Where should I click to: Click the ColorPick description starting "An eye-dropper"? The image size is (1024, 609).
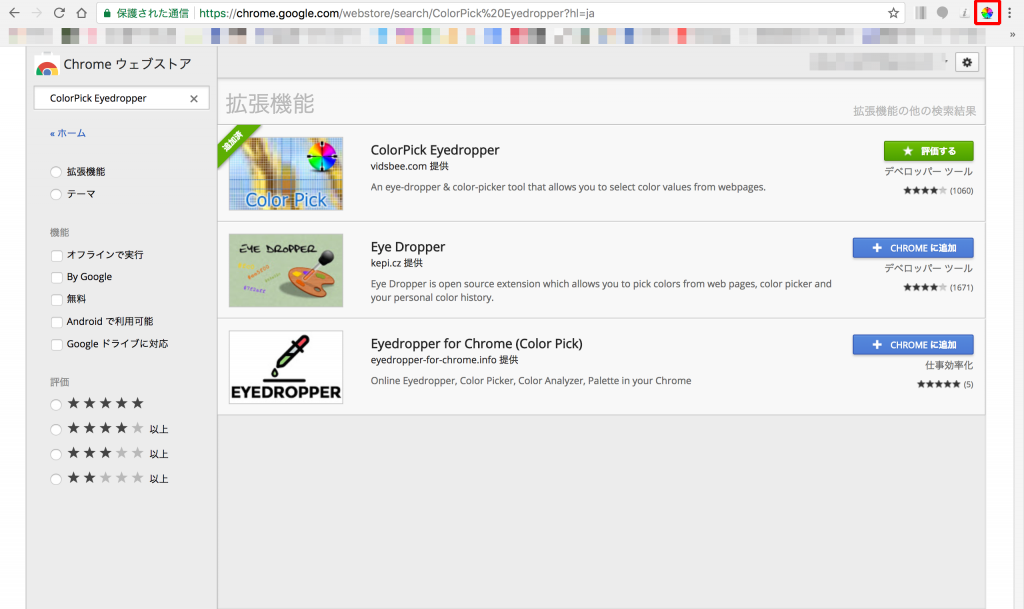tap(568, 187)
